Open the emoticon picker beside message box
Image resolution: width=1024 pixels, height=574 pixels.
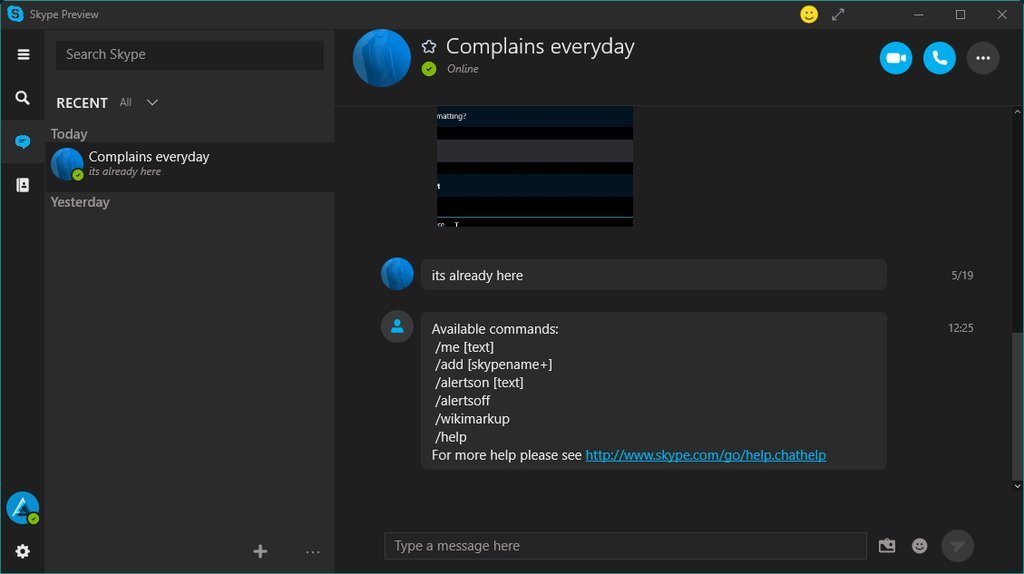point(919,546)
